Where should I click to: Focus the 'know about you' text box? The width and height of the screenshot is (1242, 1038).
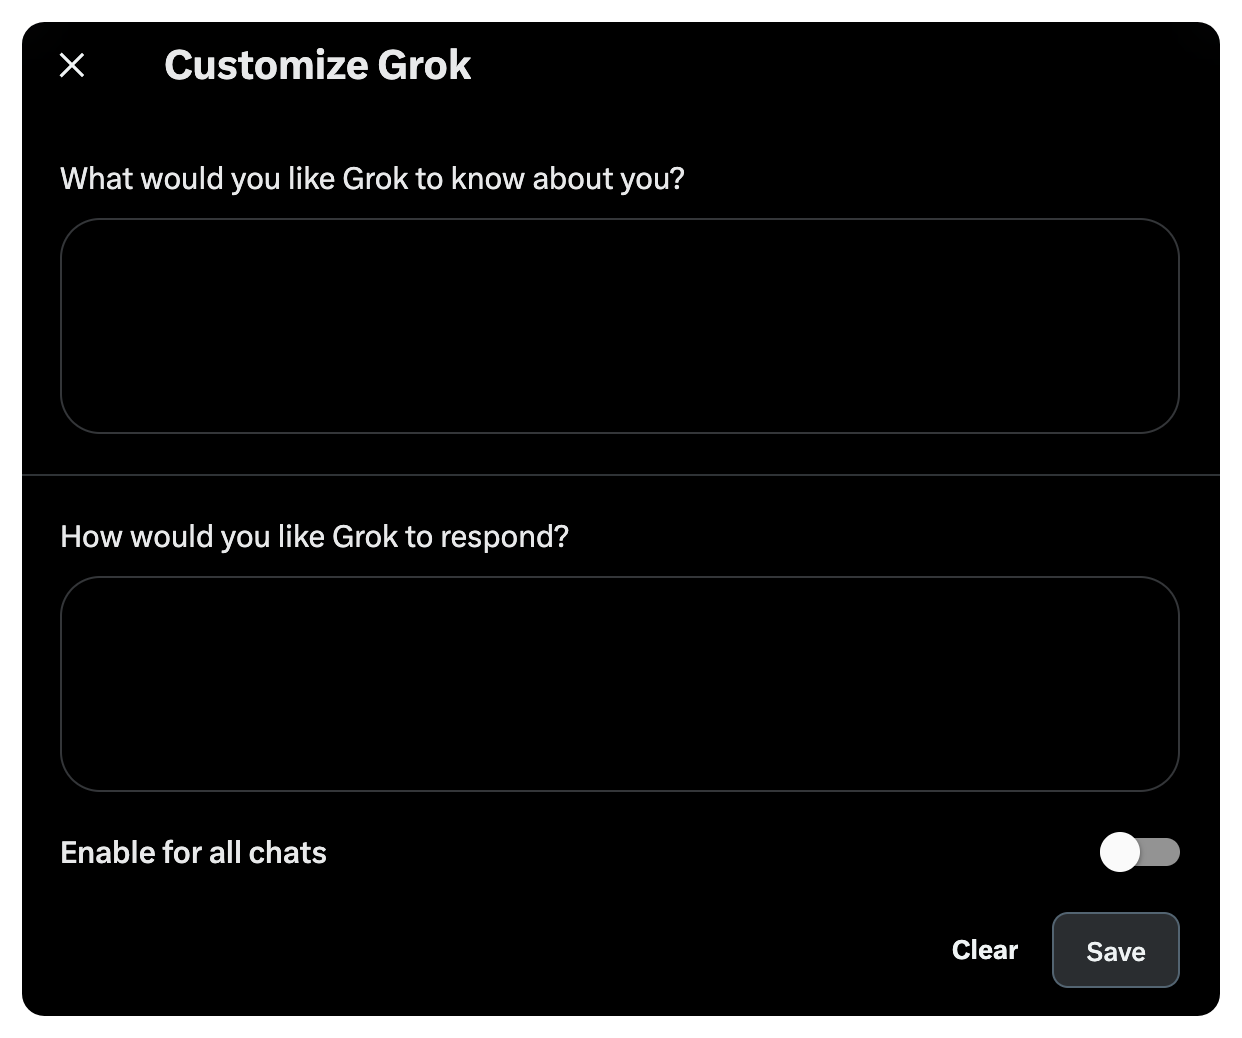point(620,326)
